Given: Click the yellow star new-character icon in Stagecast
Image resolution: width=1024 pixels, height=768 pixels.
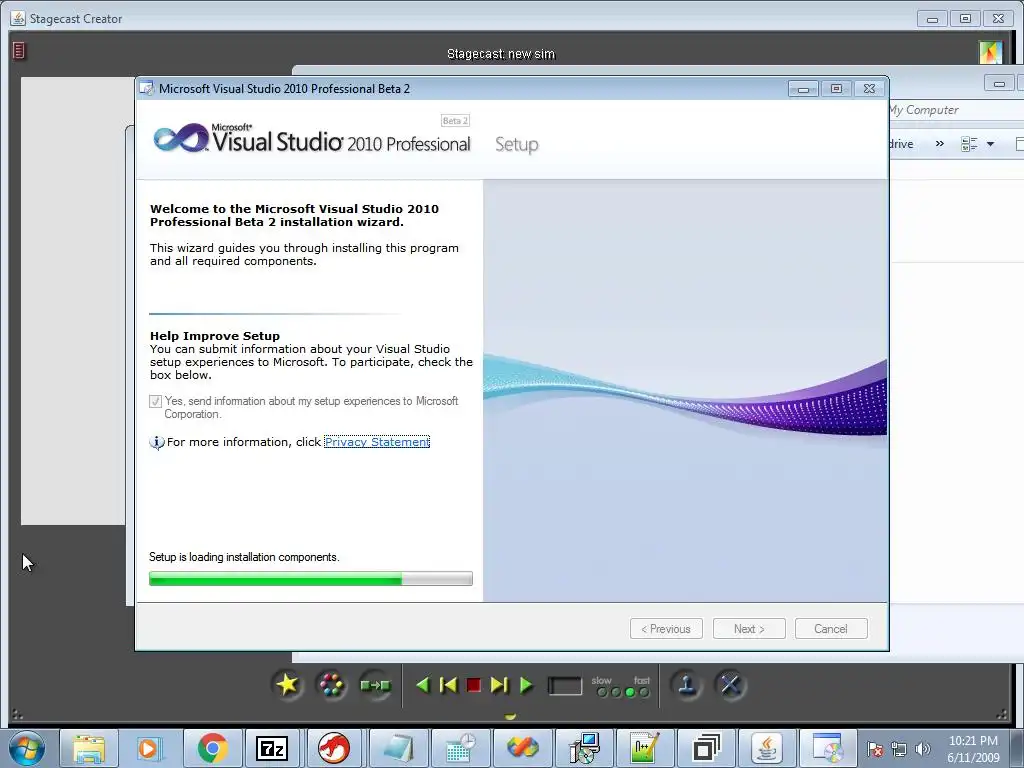Looking at the screenshot, I should click(x=287, y=685).
